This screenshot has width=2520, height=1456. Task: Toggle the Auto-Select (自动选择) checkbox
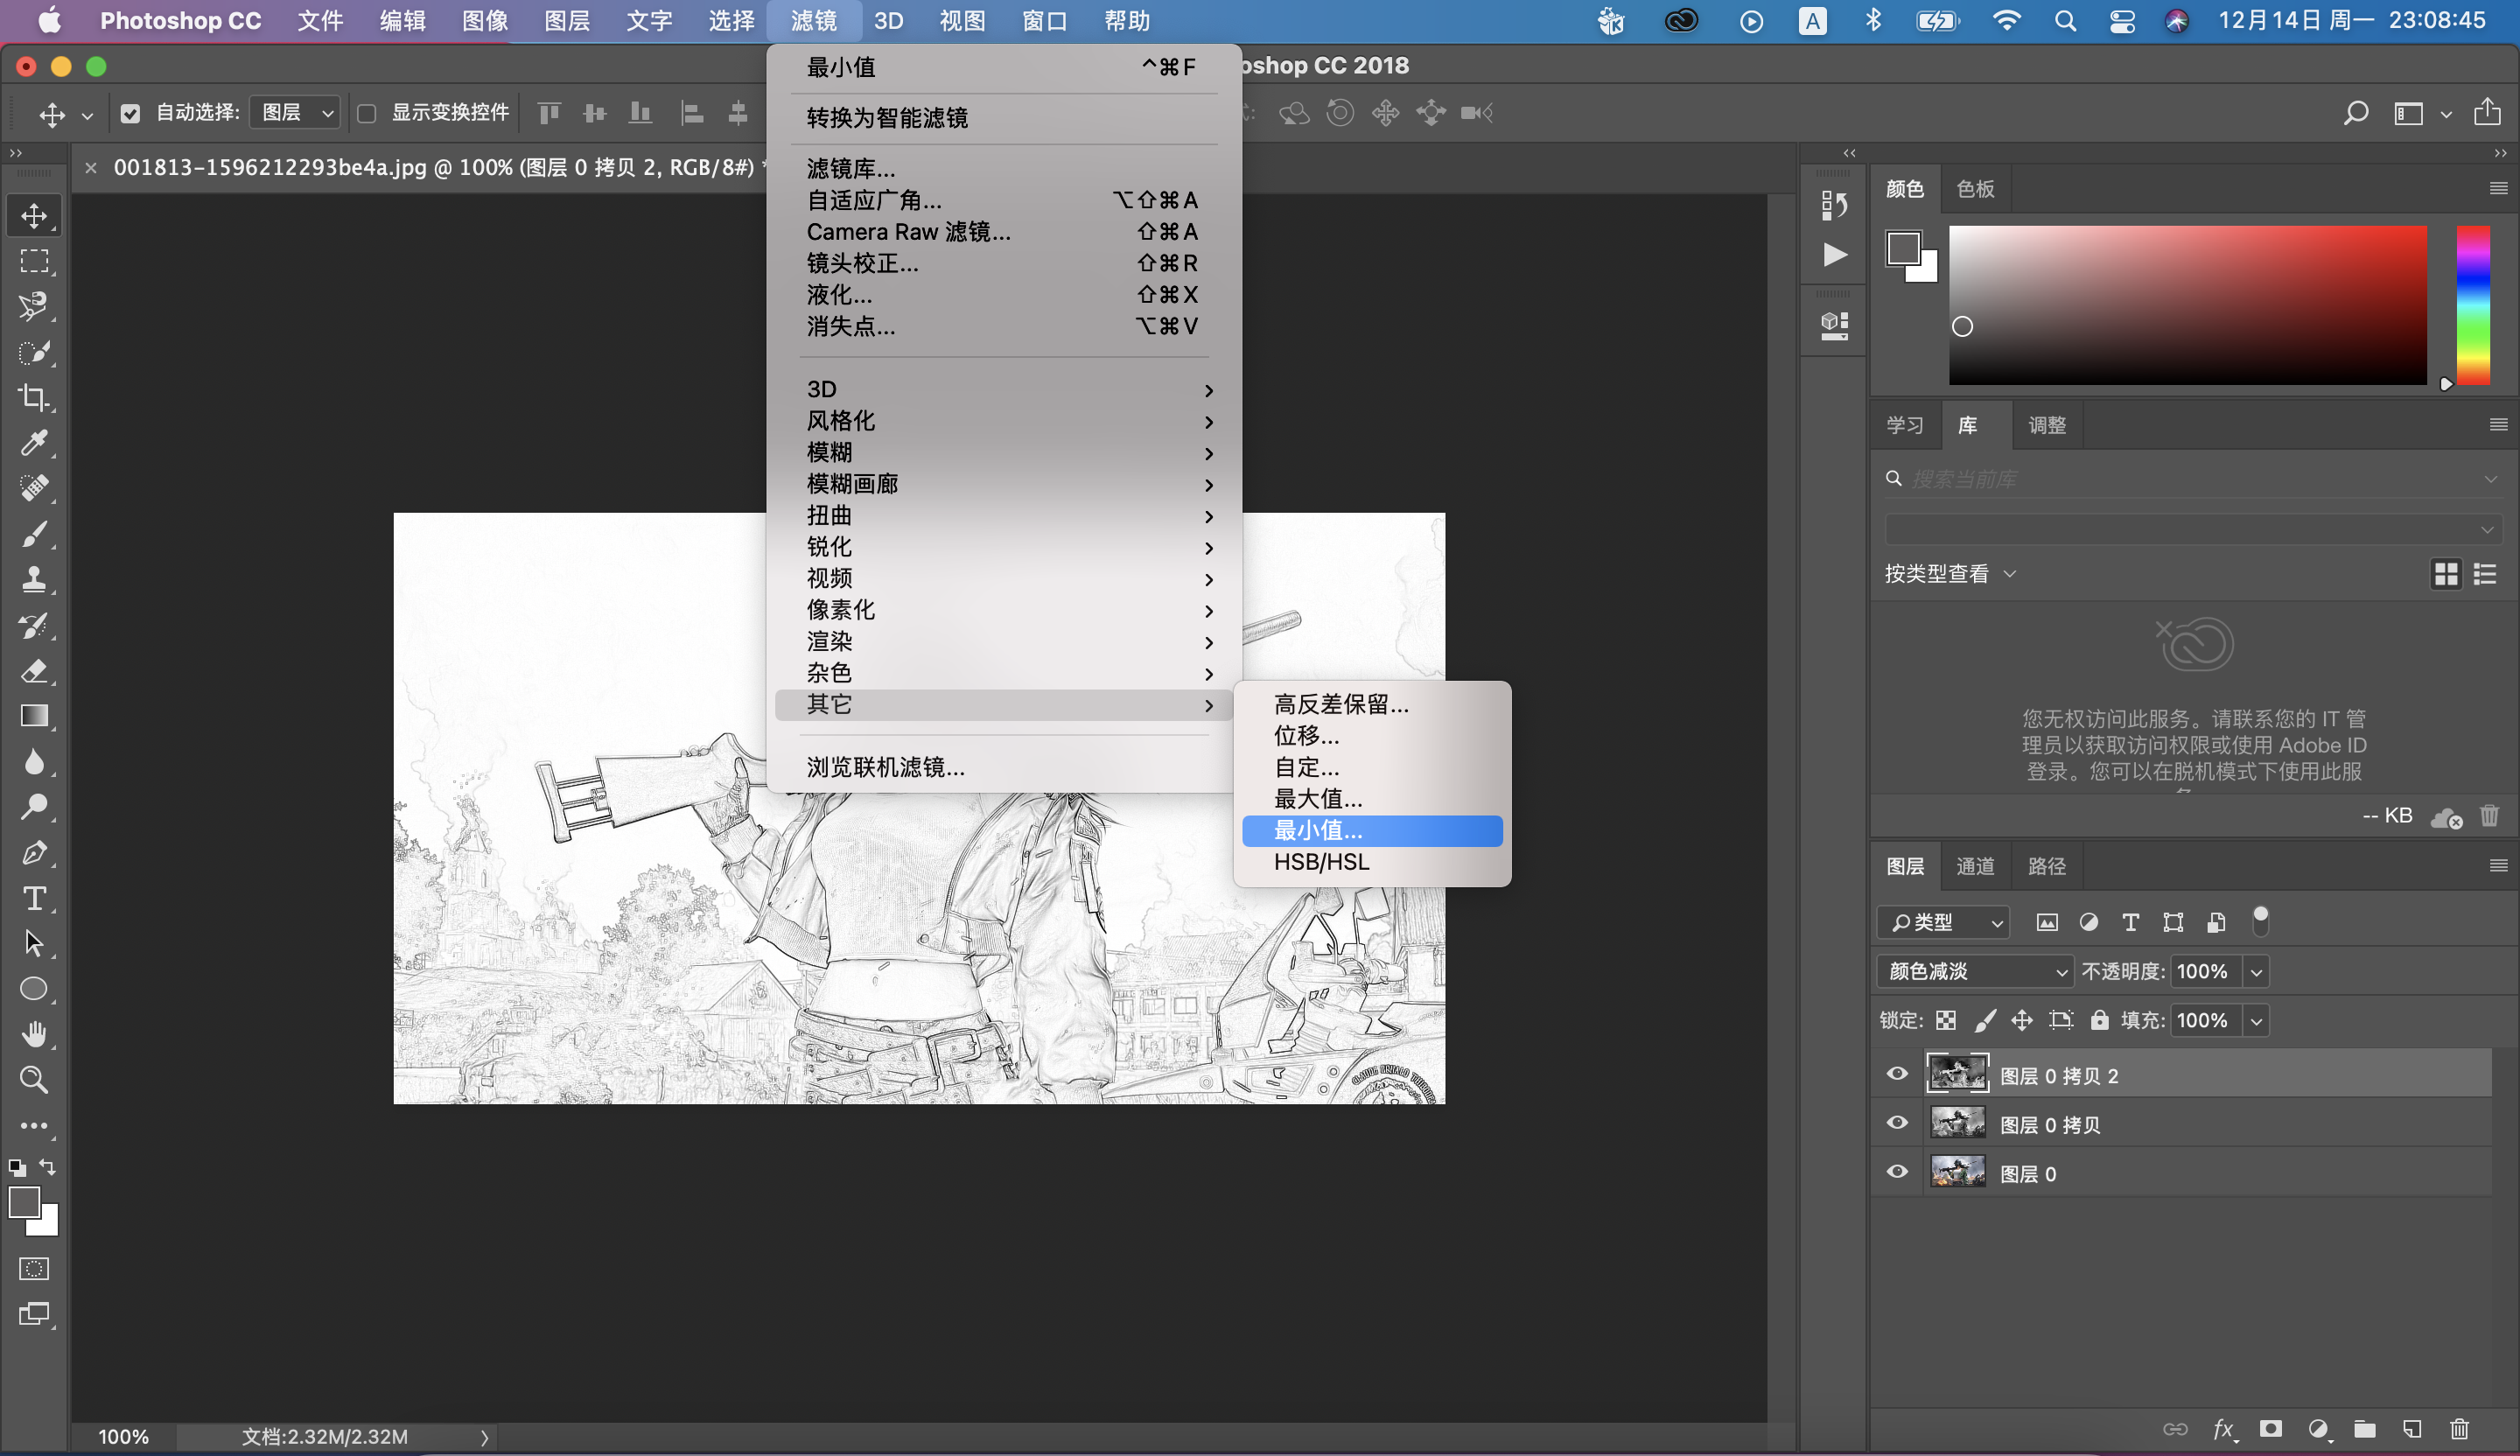(130, 113)
